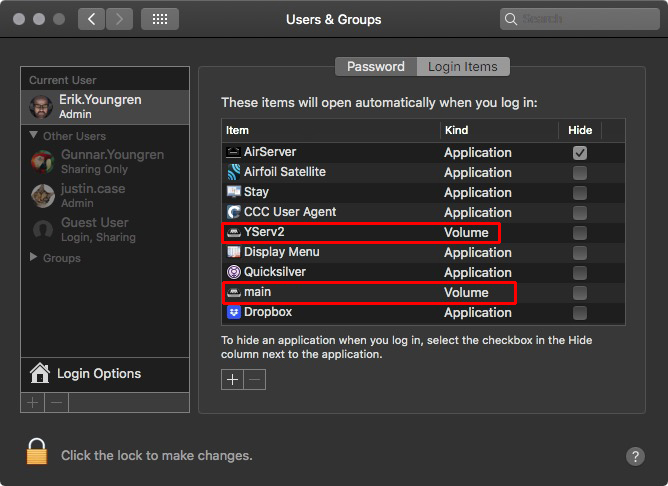Screen dimensions: 668x486
Task: Click the Login Options house icon
Action: tap(40, 374)
